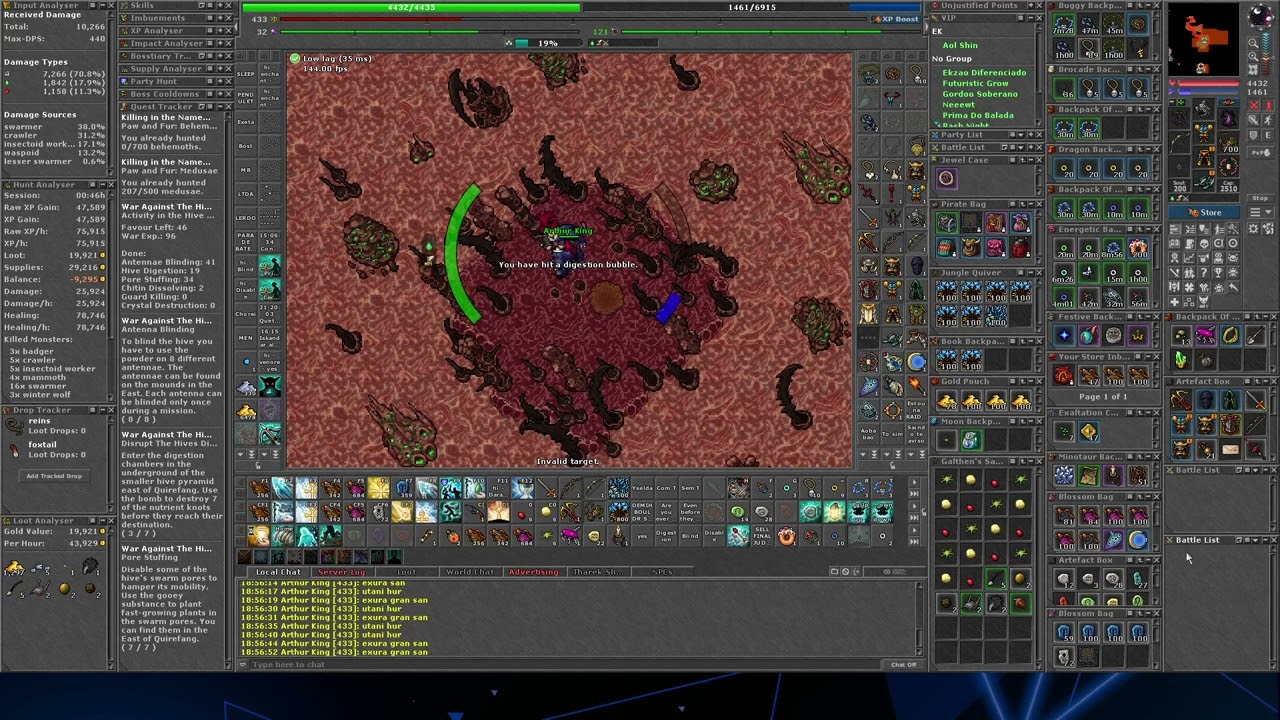The width and height of the screenshot is (1280, 720).
Task: Click the chat log scrollbar
Action: (x=921, y=619)
